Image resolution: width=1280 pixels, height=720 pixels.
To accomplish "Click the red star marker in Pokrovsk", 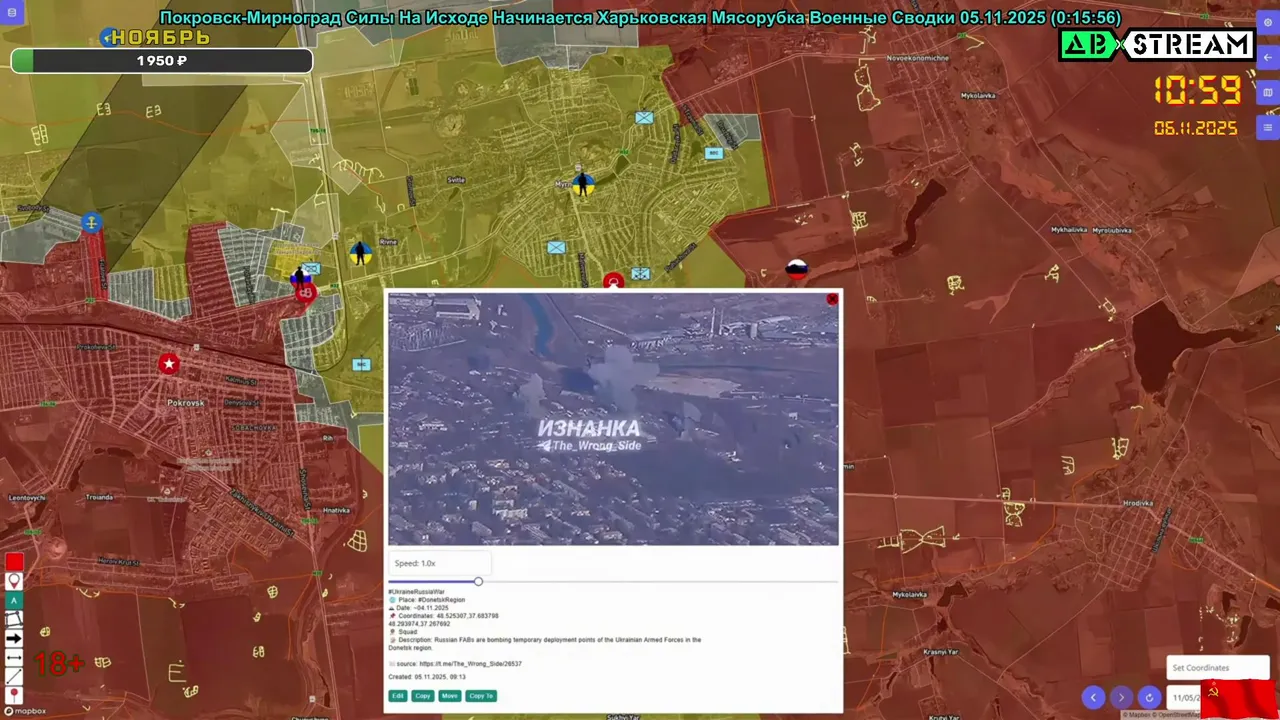I will tap(169, 364).
